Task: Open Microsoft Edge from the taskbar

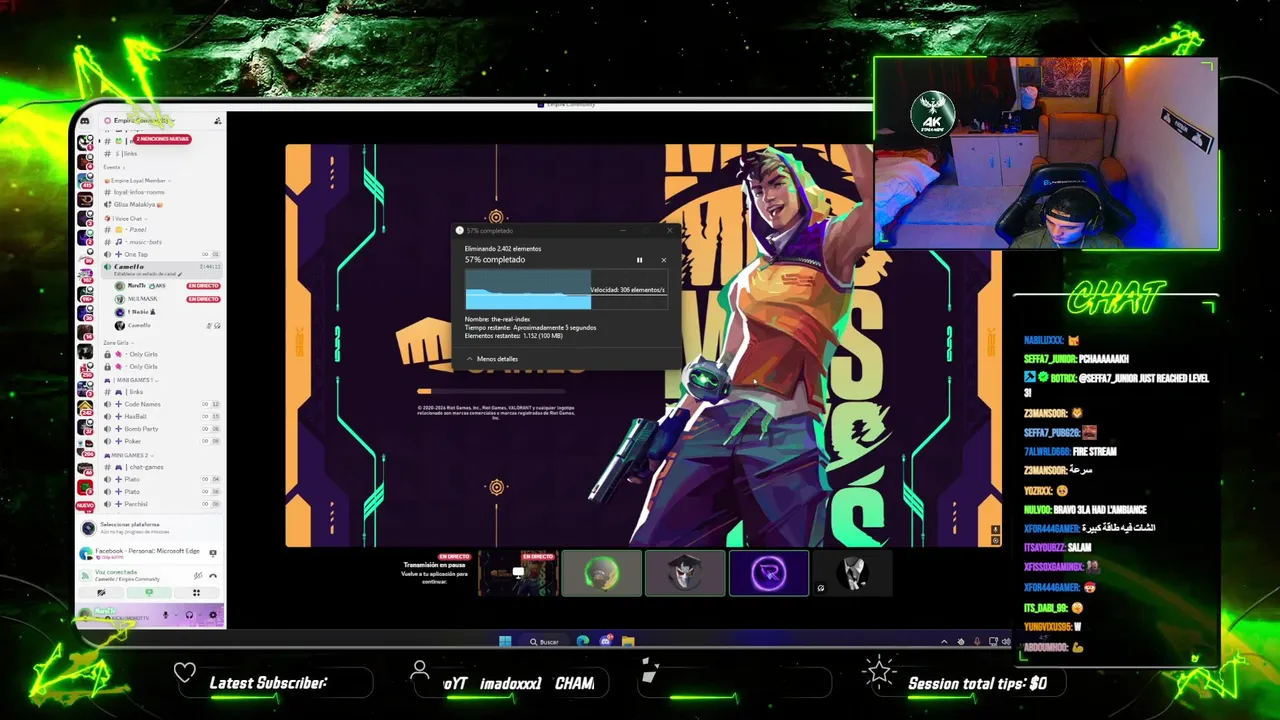Action: [582, 641]
